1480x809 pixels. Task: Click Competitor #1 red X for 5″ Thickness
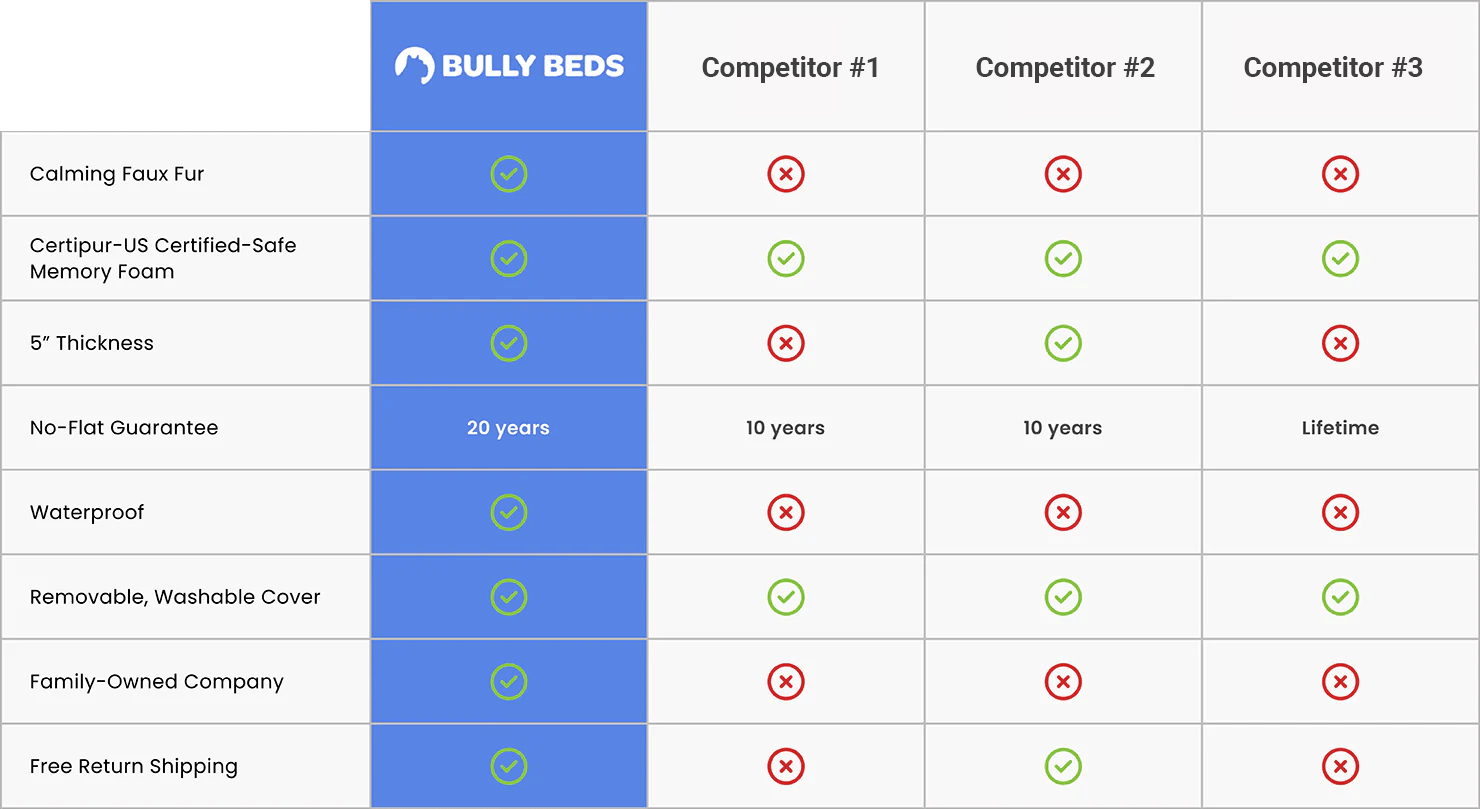point(786,343)
